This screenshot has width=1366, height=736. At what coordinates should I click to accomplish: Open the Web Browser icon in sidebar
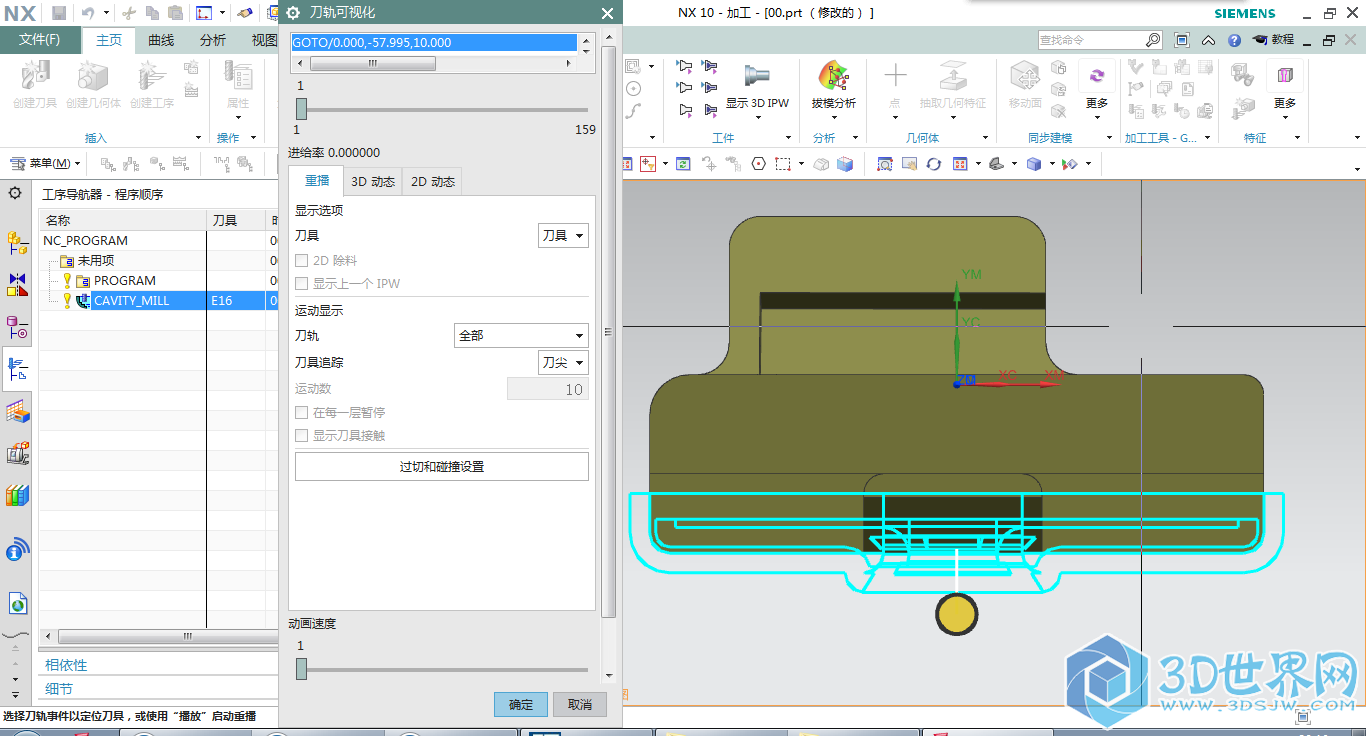click(17, 603)
